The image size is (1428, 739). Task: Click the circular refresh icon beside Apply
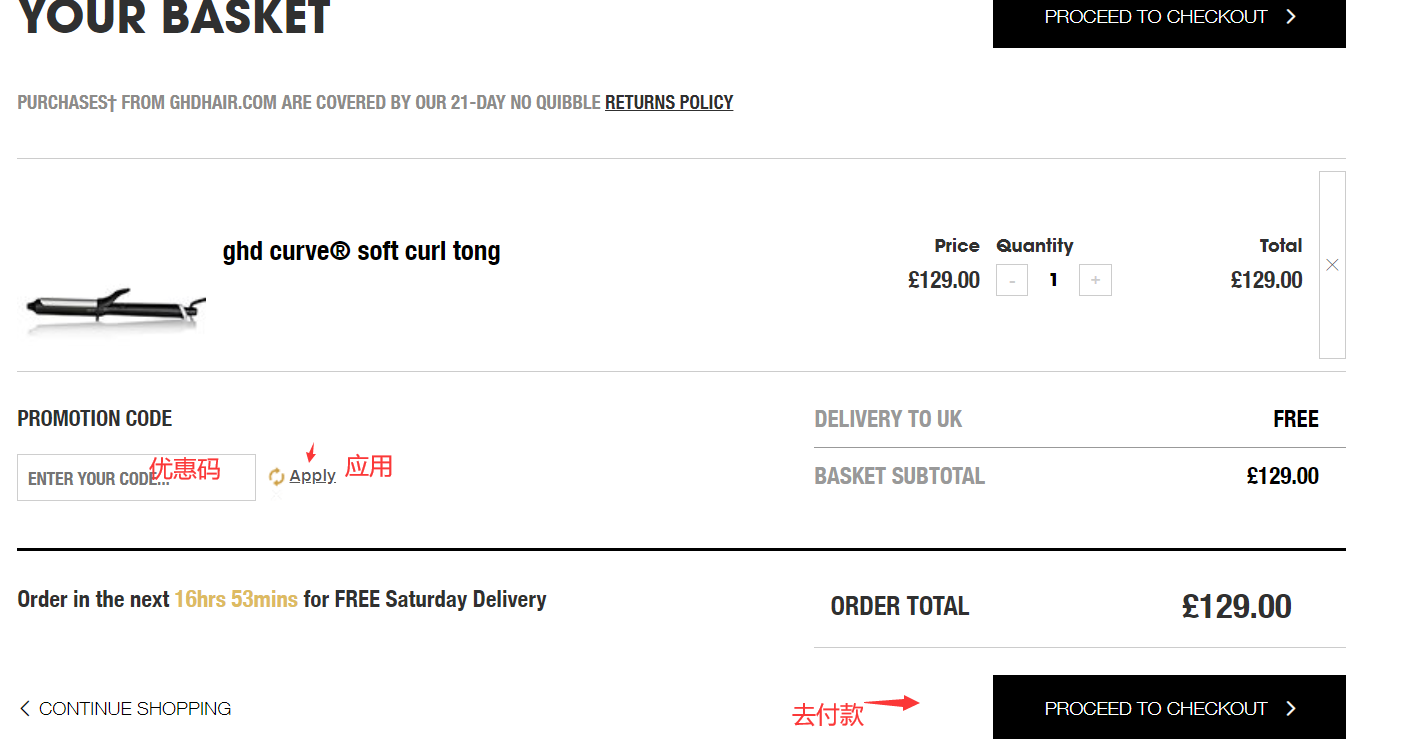pyautogui.click(x=276, y=477)
